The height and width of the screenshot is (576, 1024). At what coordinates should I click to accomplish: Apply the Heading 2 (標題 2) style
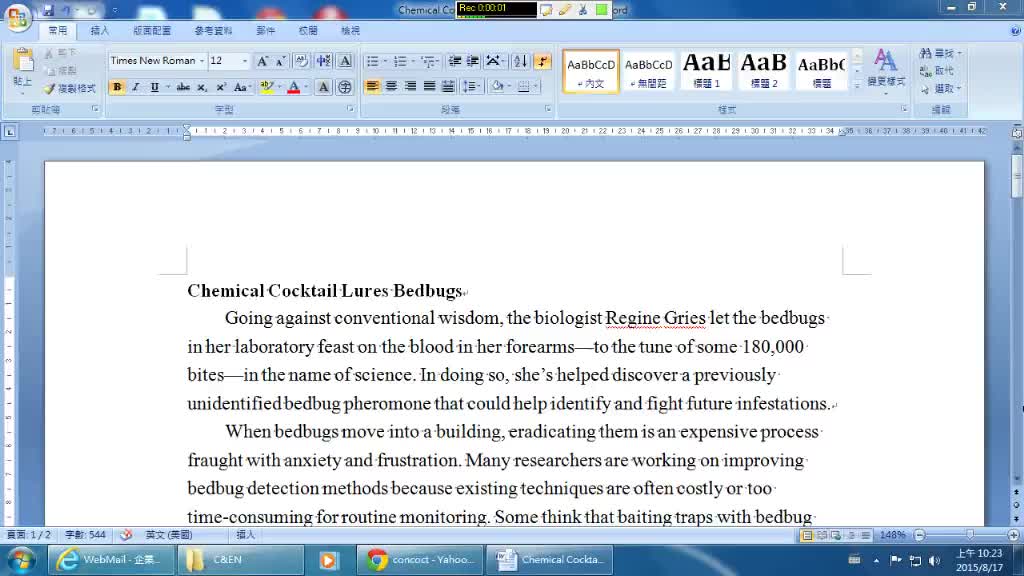click(x=763, y=72)
